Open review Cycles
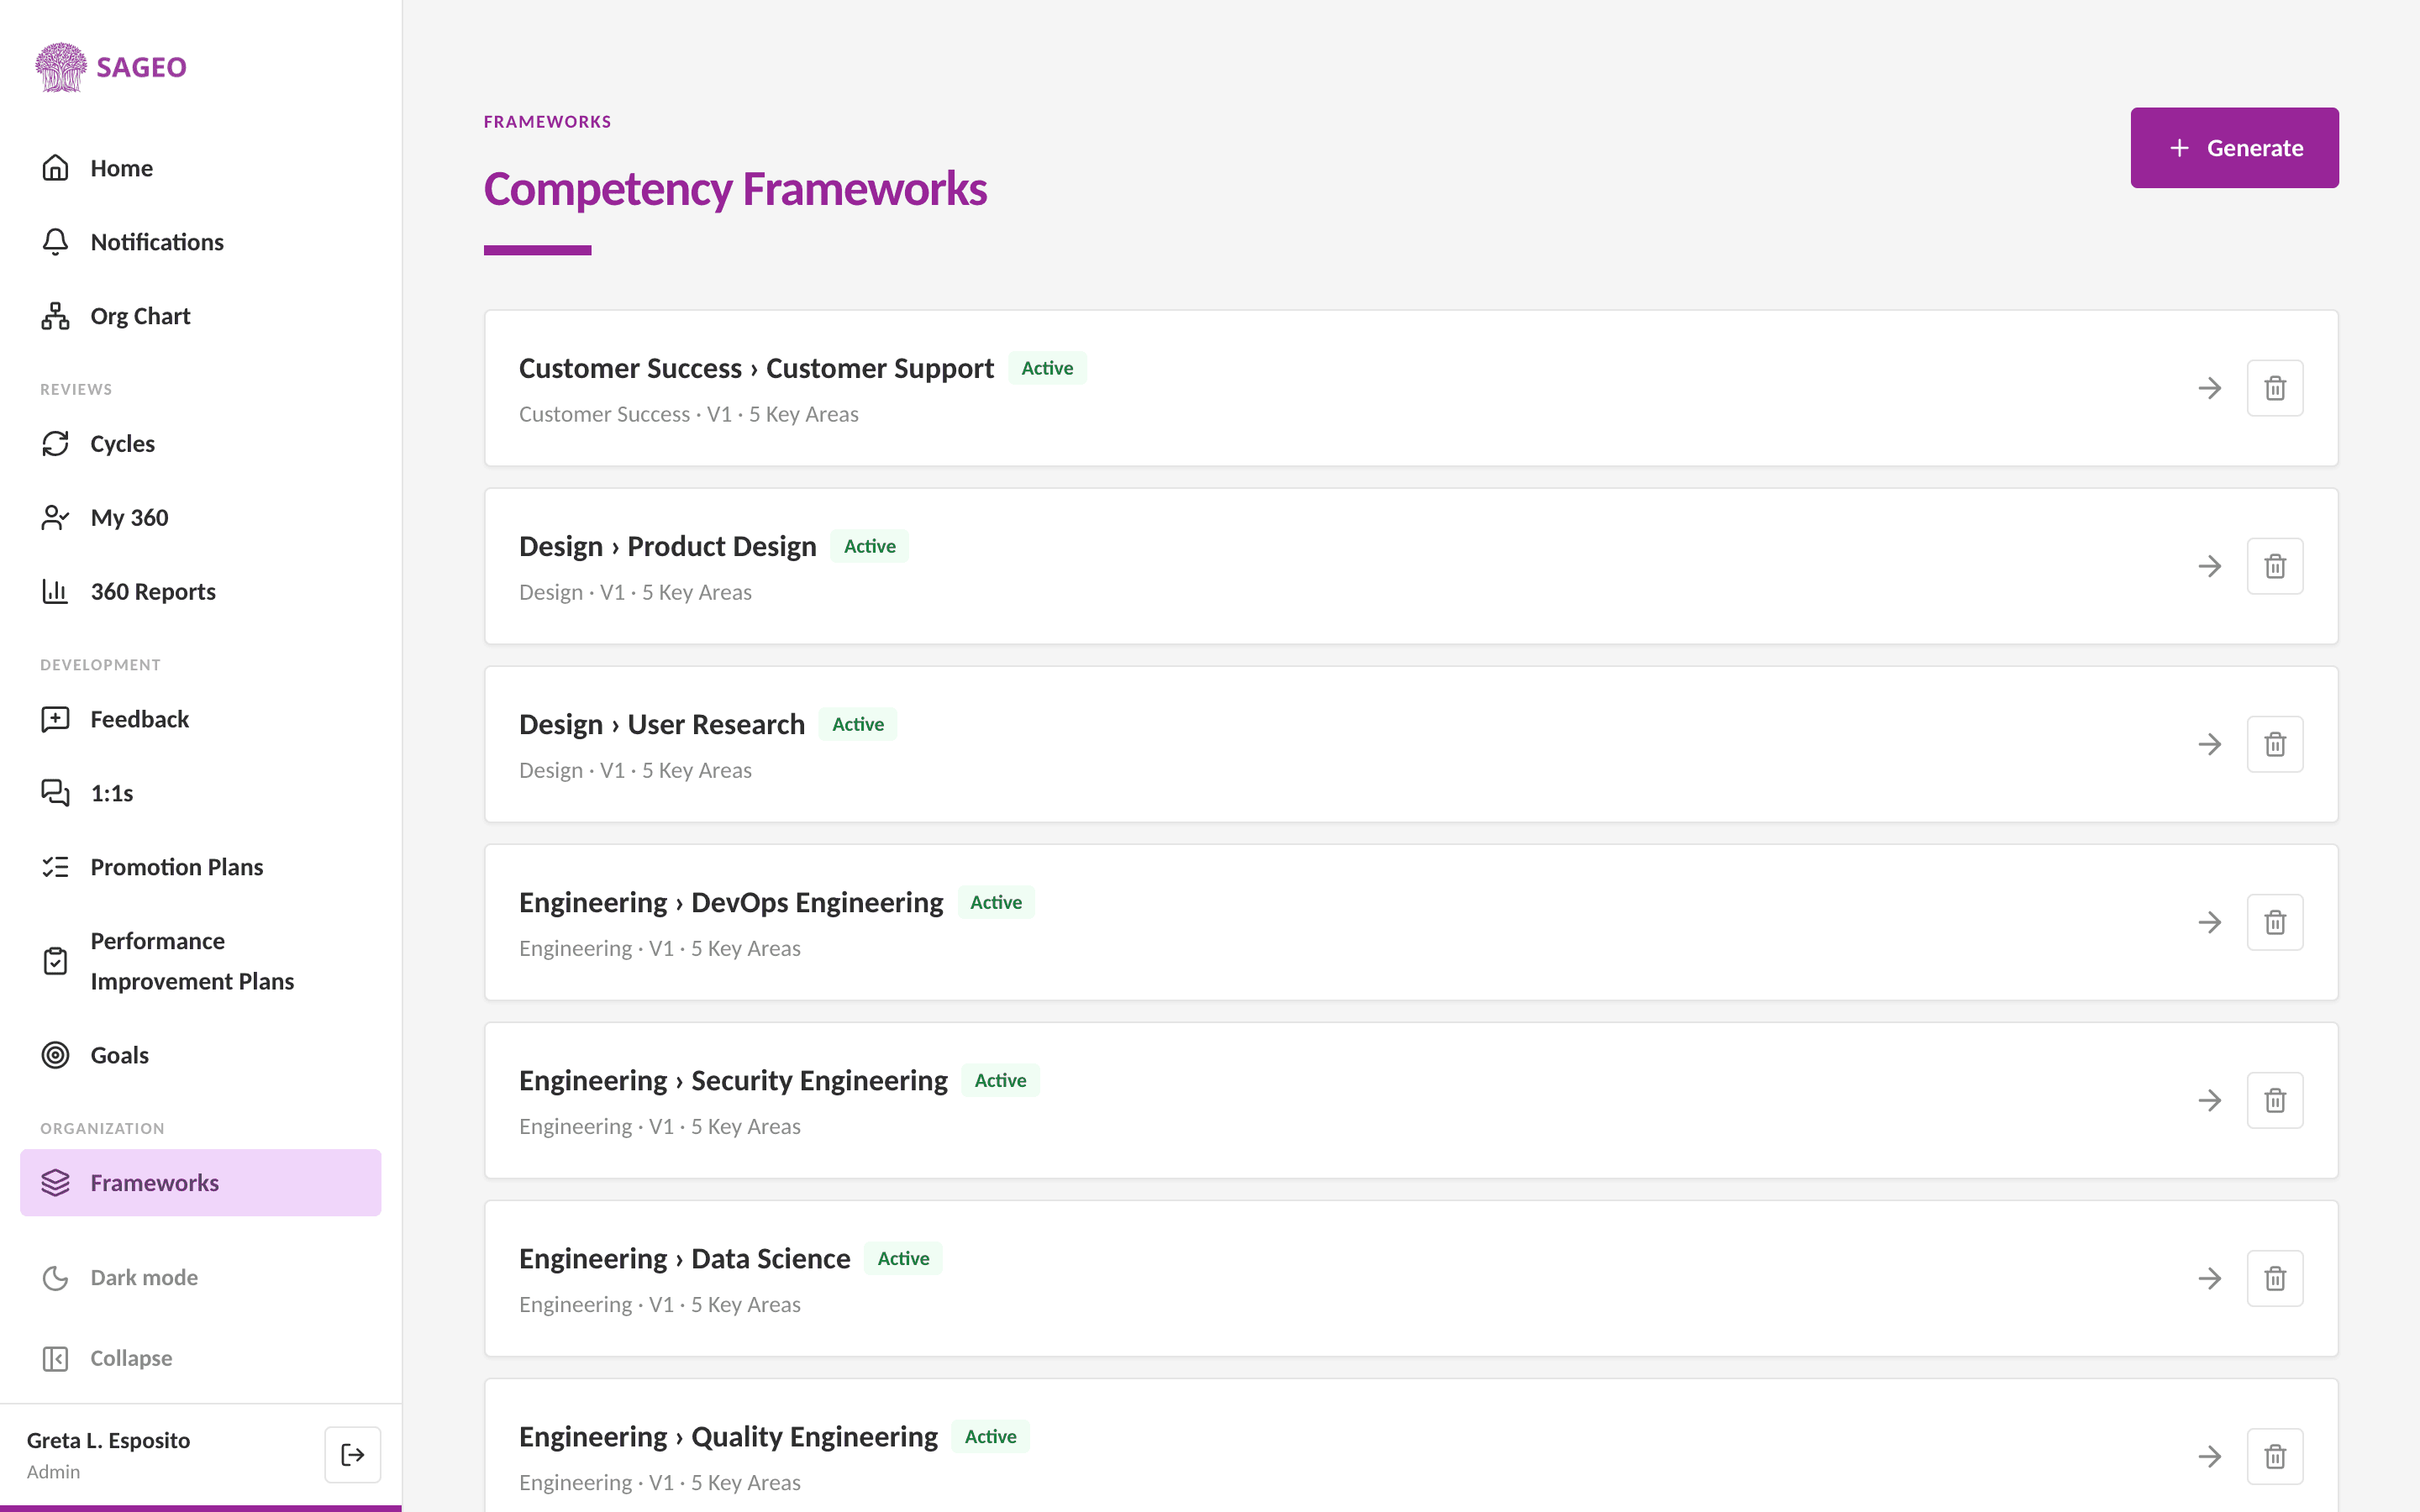The image size is (2420, 1512). point(200,443)
